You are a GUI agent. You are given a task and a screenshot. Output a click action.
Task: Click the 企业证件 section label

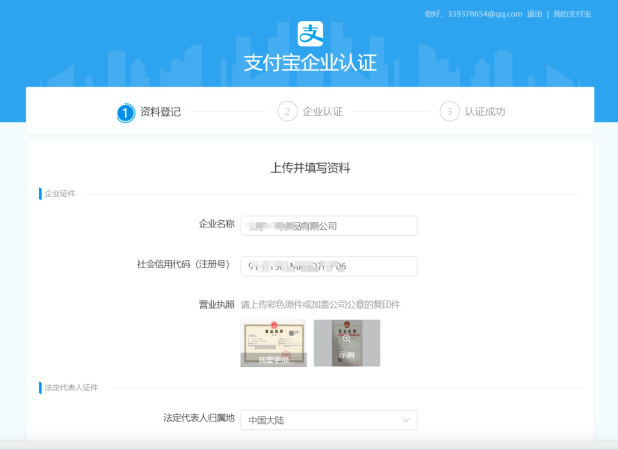click(60, 193)
